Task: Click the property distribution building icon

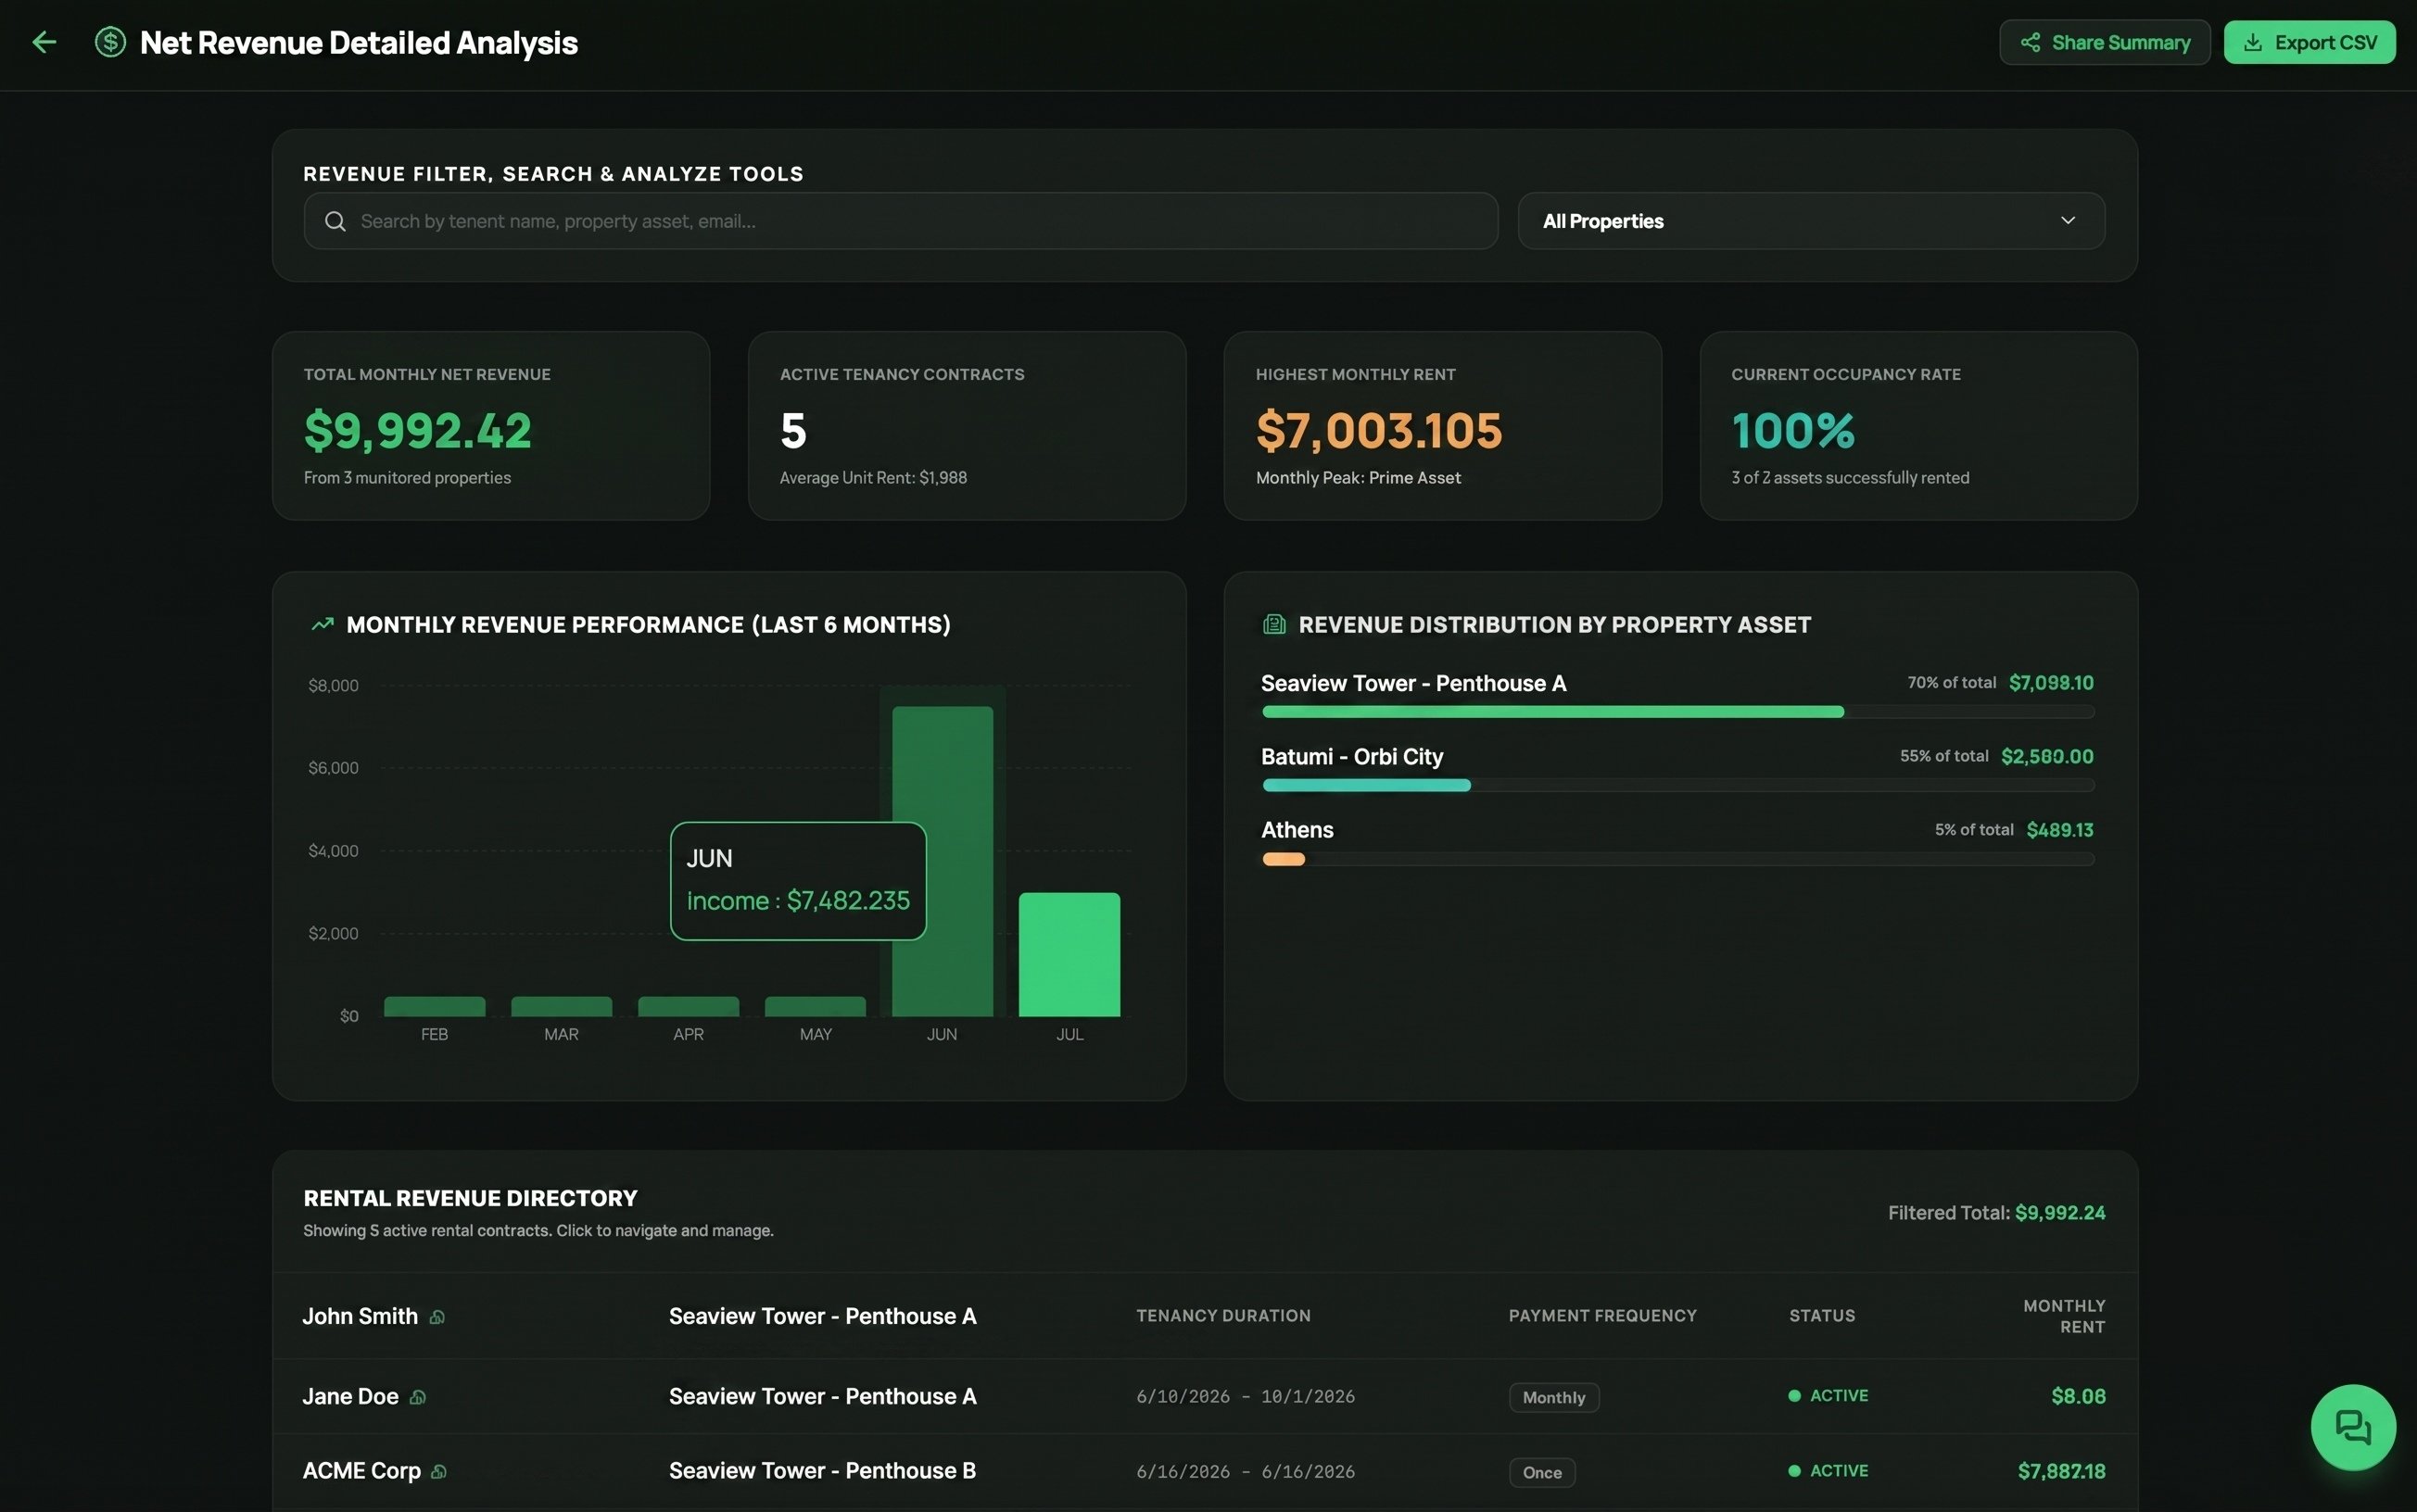Action: (1274, 624)
